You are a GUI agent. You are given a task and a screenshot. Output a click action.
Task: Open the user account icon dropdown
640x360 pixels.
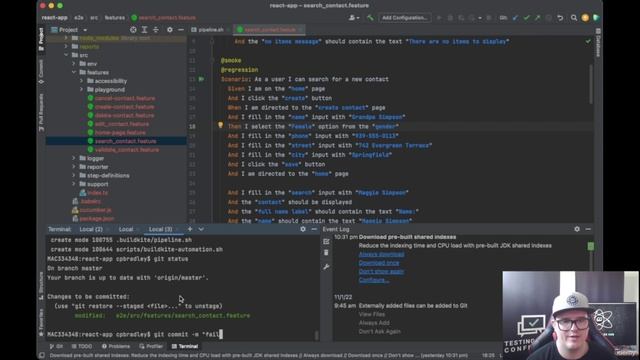(353, 18)
